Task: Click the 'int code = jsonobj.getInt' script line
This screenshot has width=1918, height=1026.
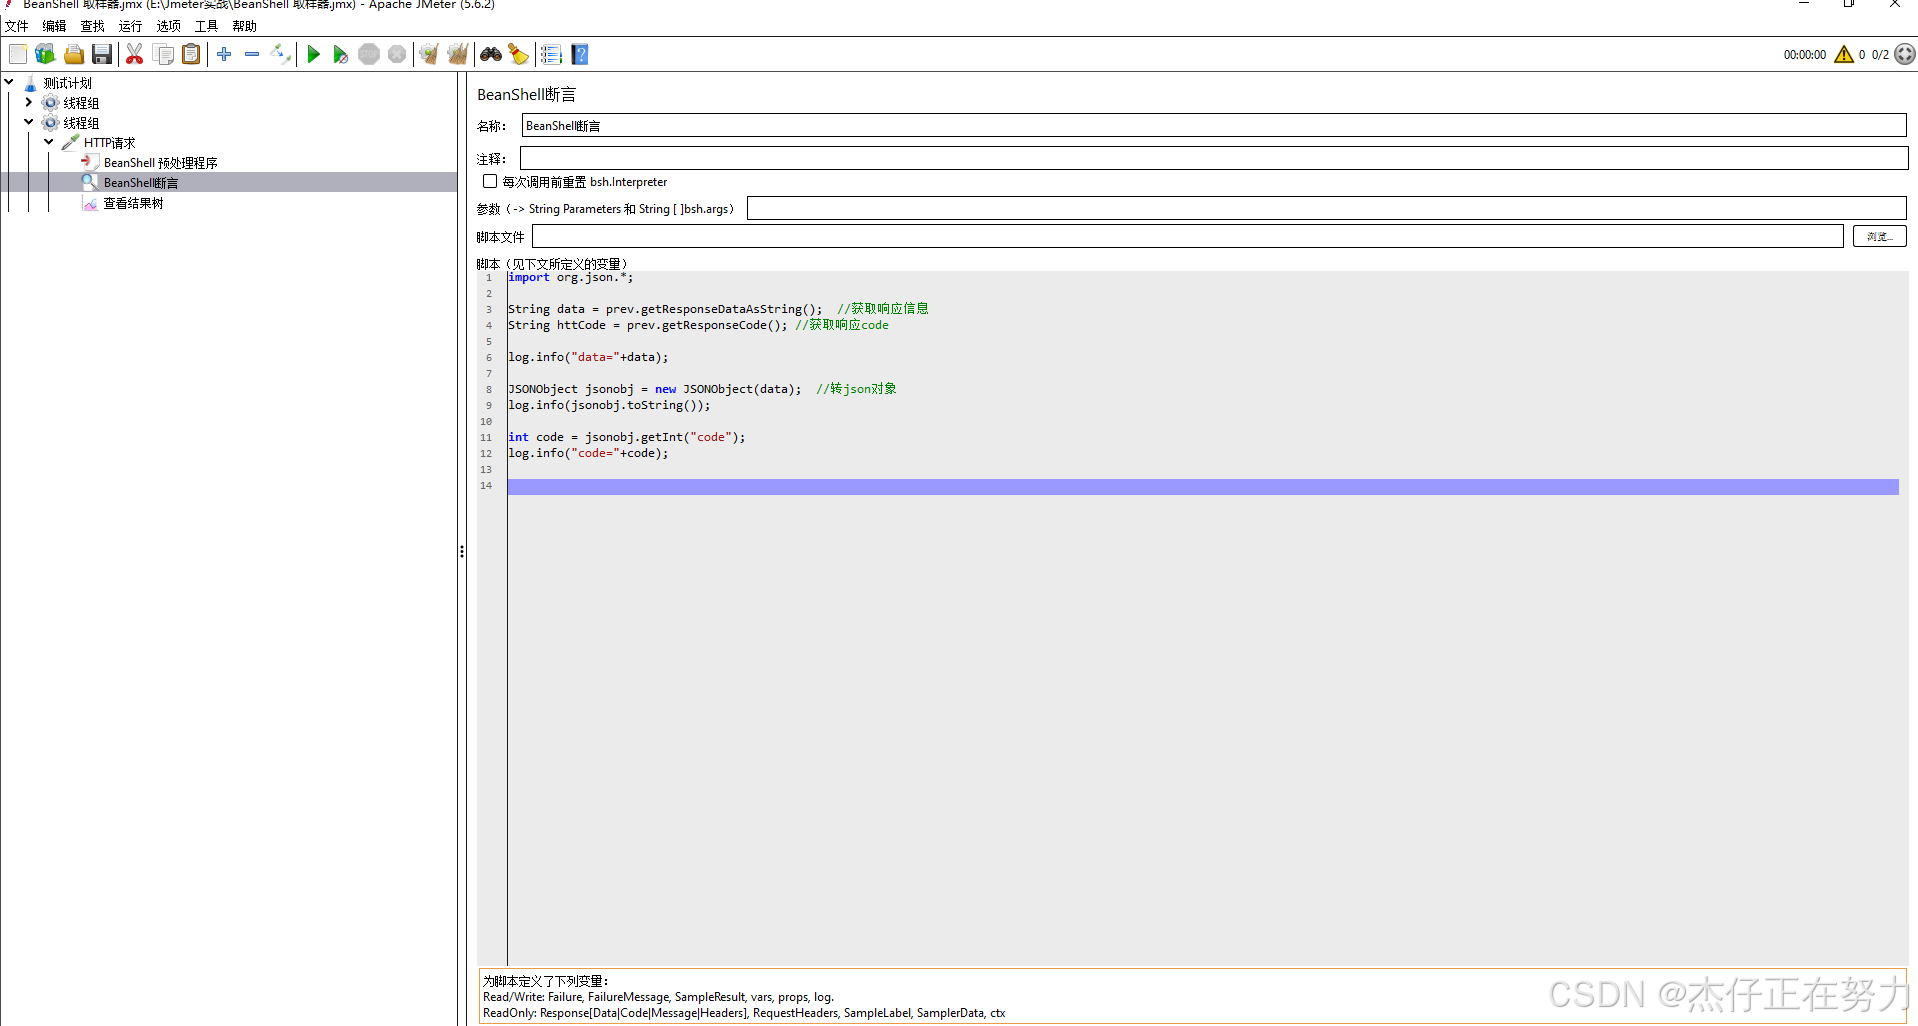Action: (626, 437)
